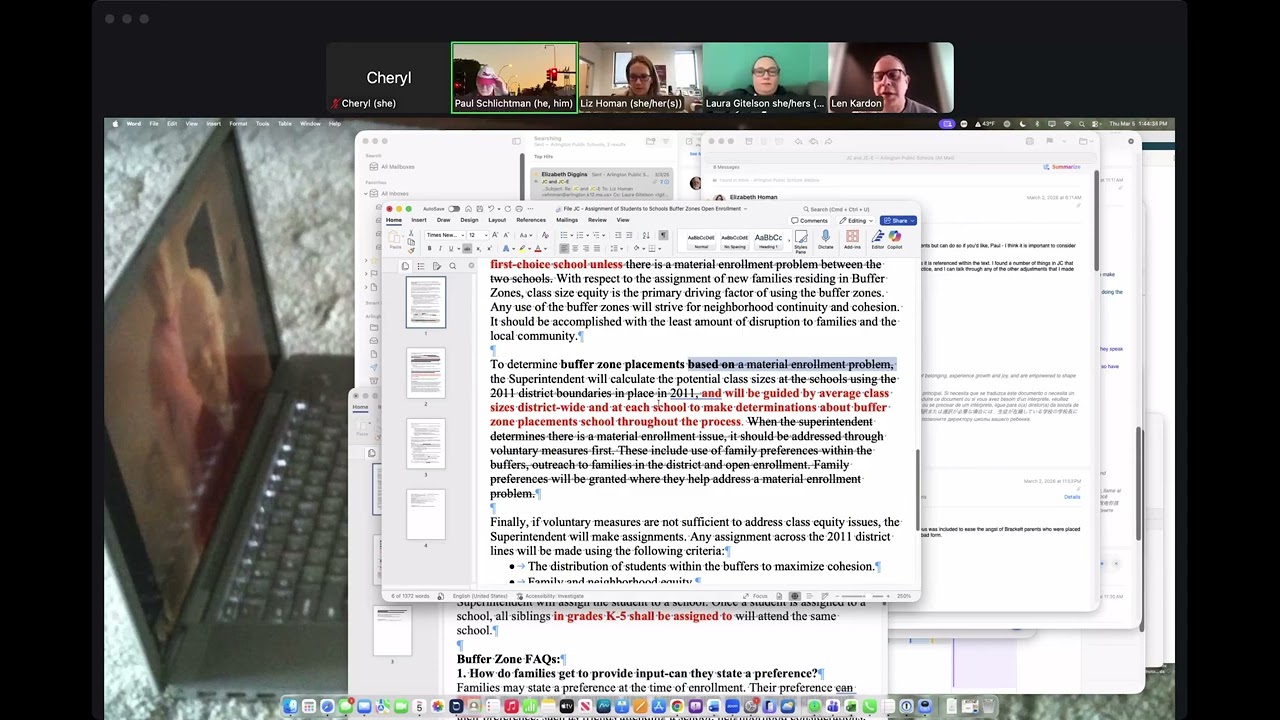Viewport: 1280px width, 720px height.
Task: Open the Format menu in the macOS menu bar
Action: pyautogui.click(x=238, y=124)
